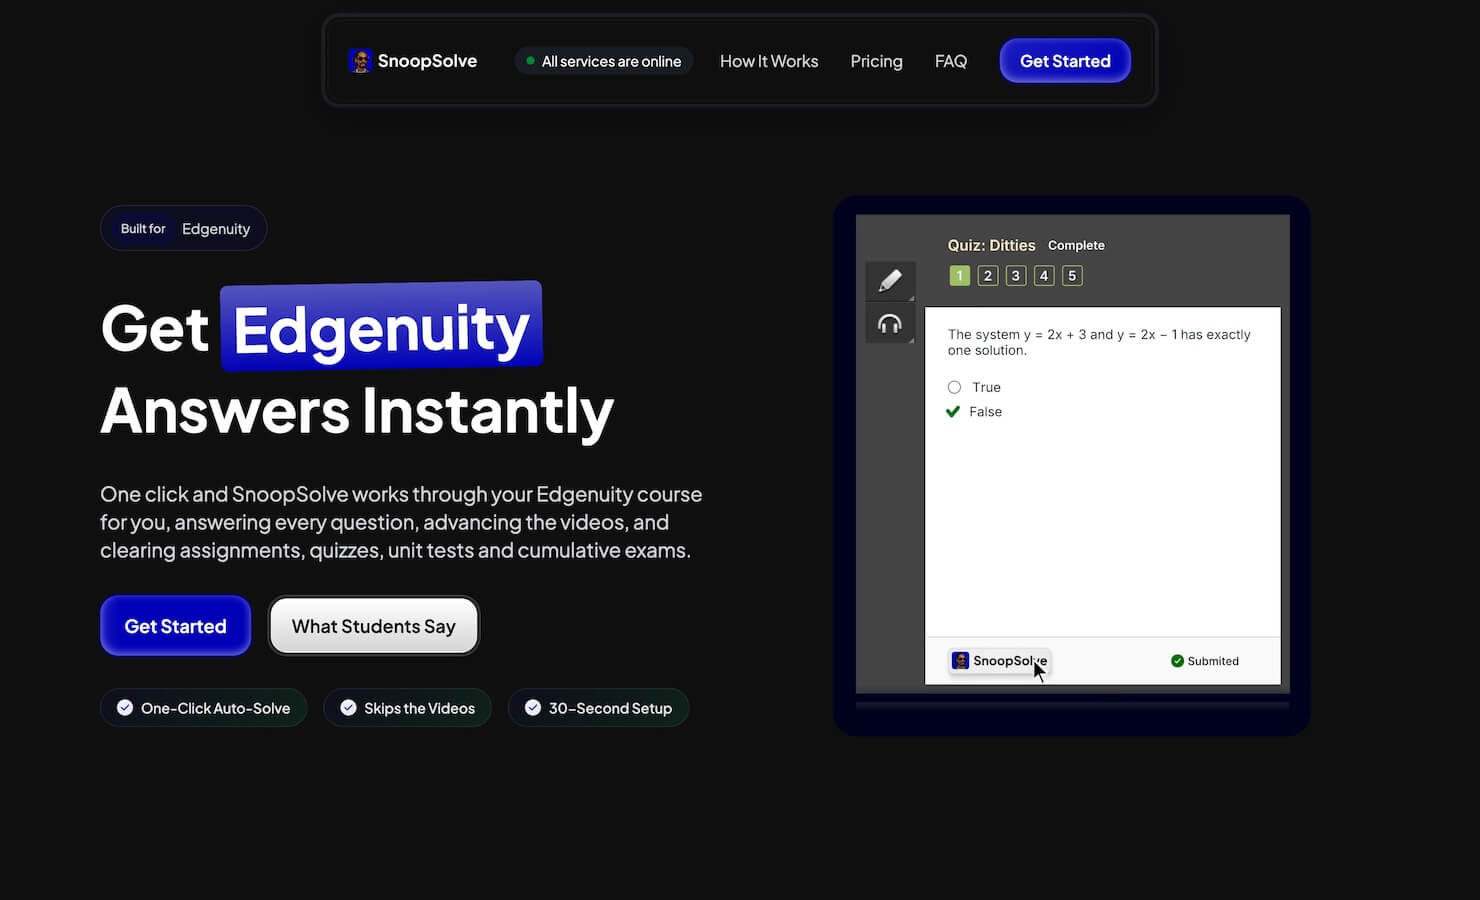Click the check icon beside Skips the Videos

tap(348, 708)
